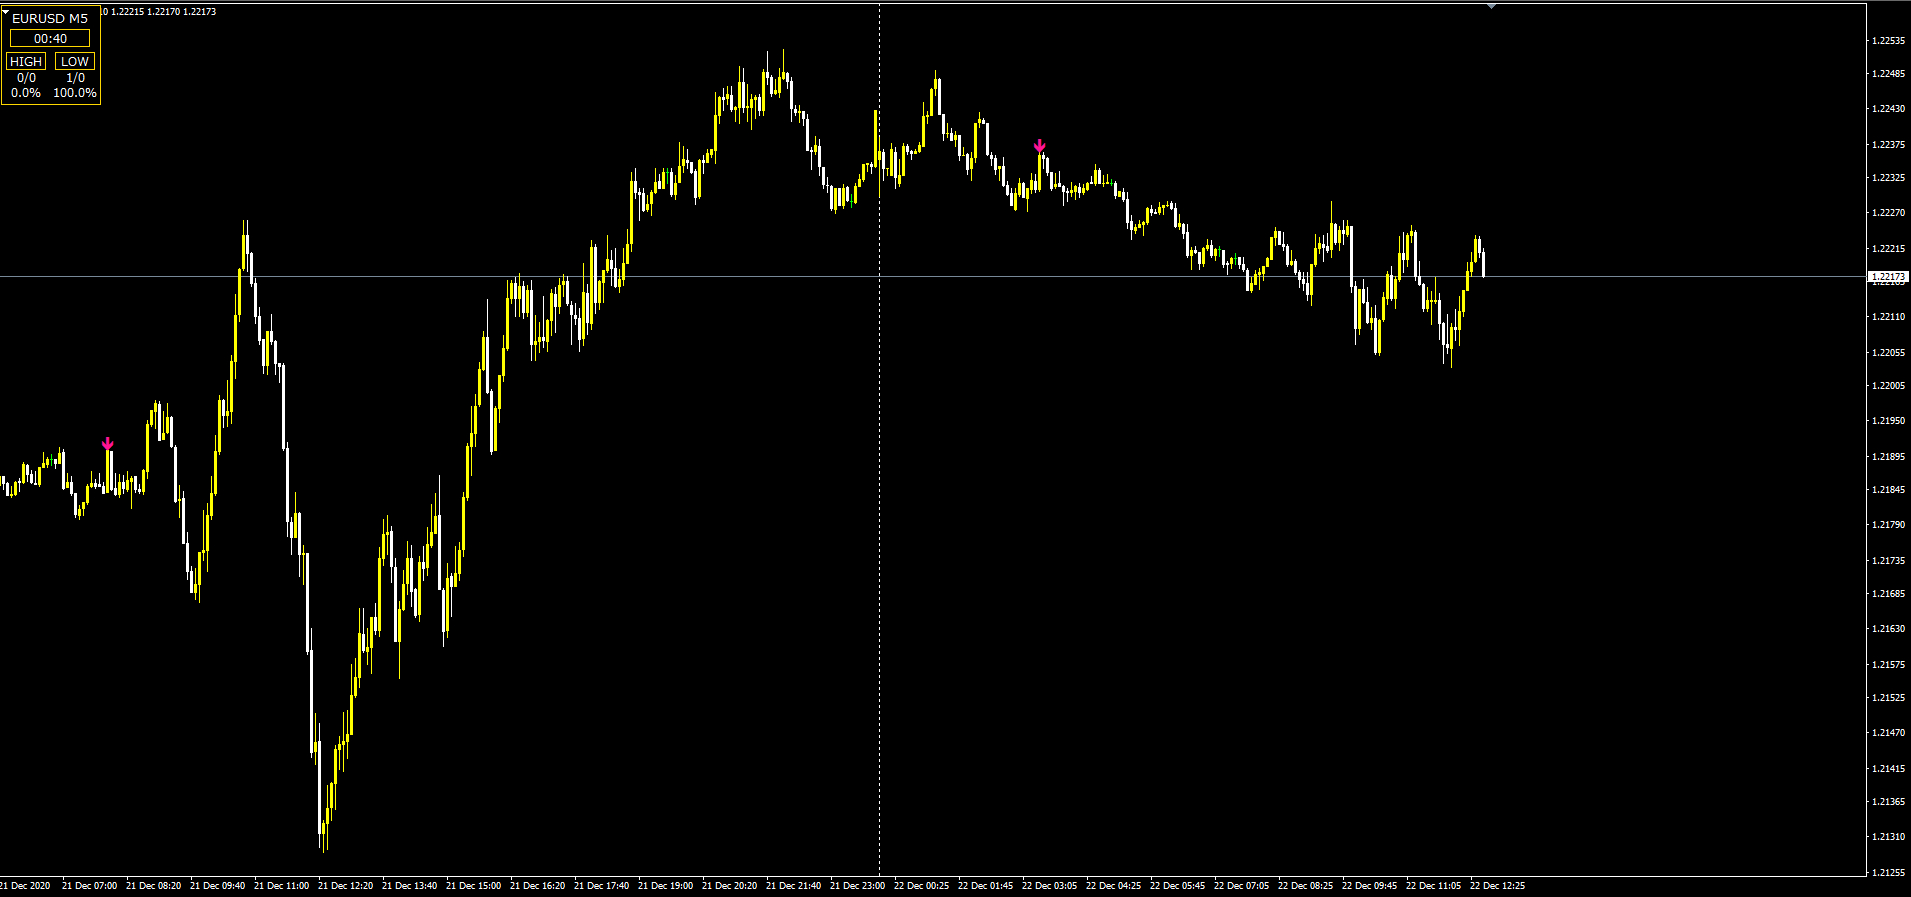Click 1.22430 on the price scale
Screen dimensions: 1911x897
click(1887, 109)
